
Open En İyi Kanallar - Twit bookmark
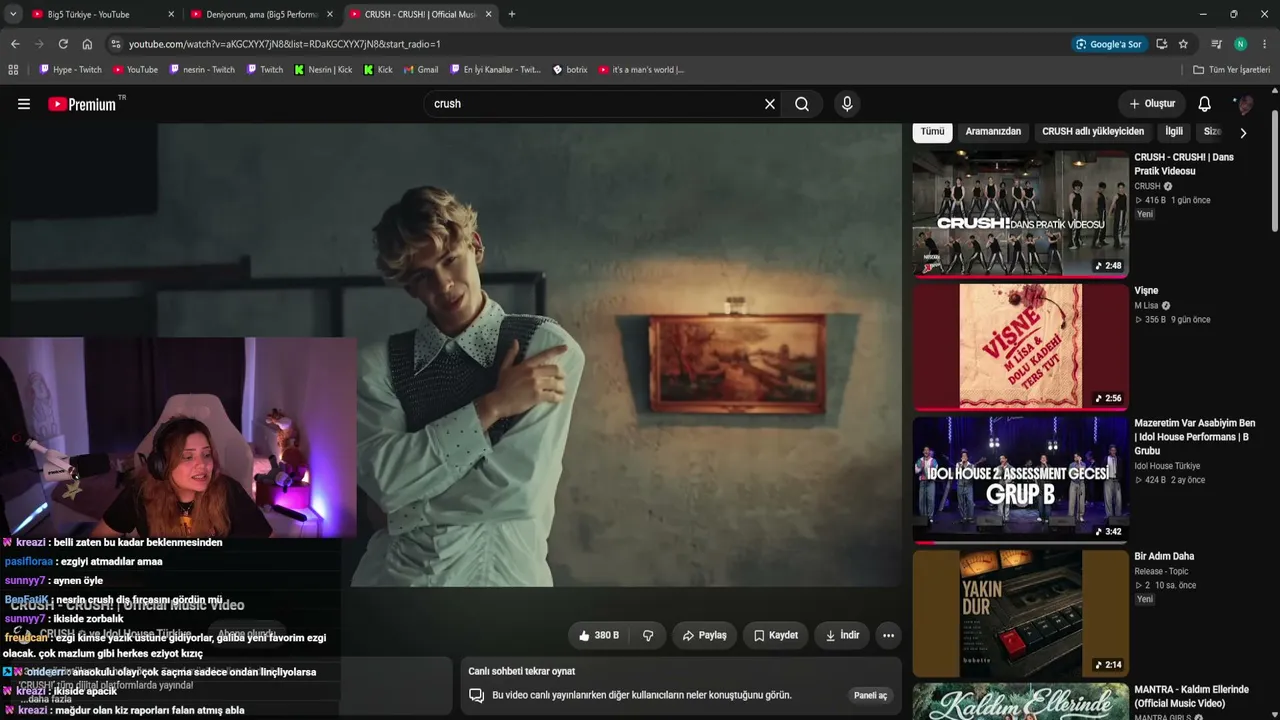pos(495,70)
